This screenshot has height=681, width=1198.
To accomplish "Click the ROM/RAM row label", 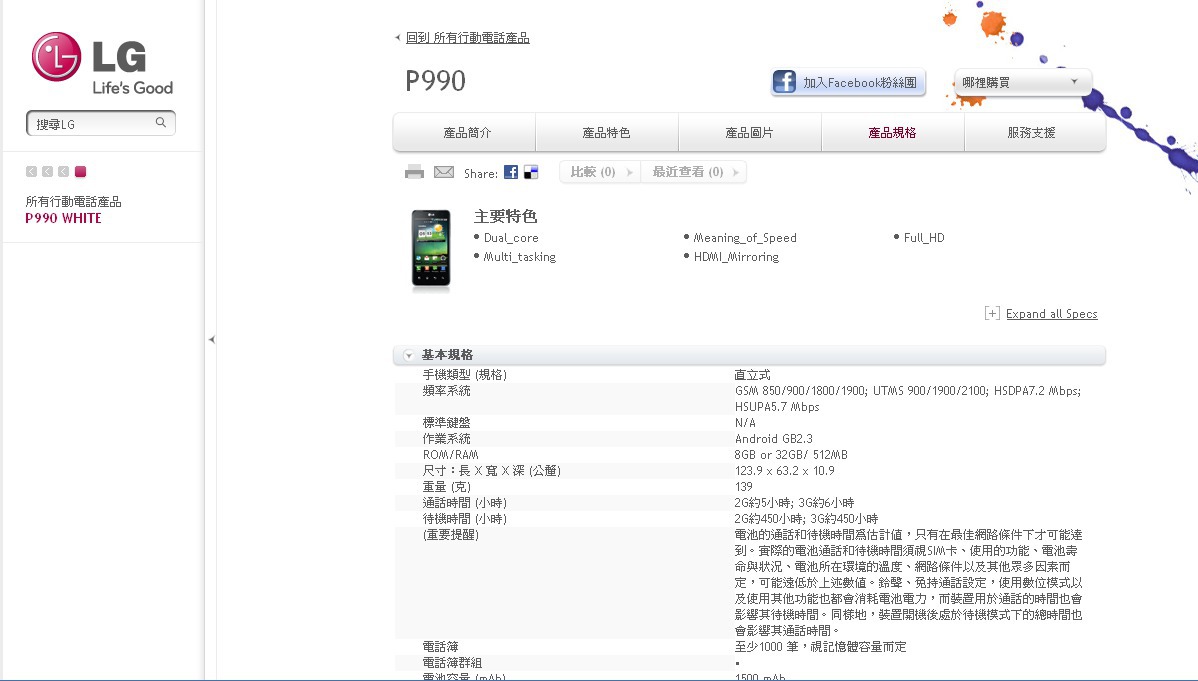I will tap(450, 455).
